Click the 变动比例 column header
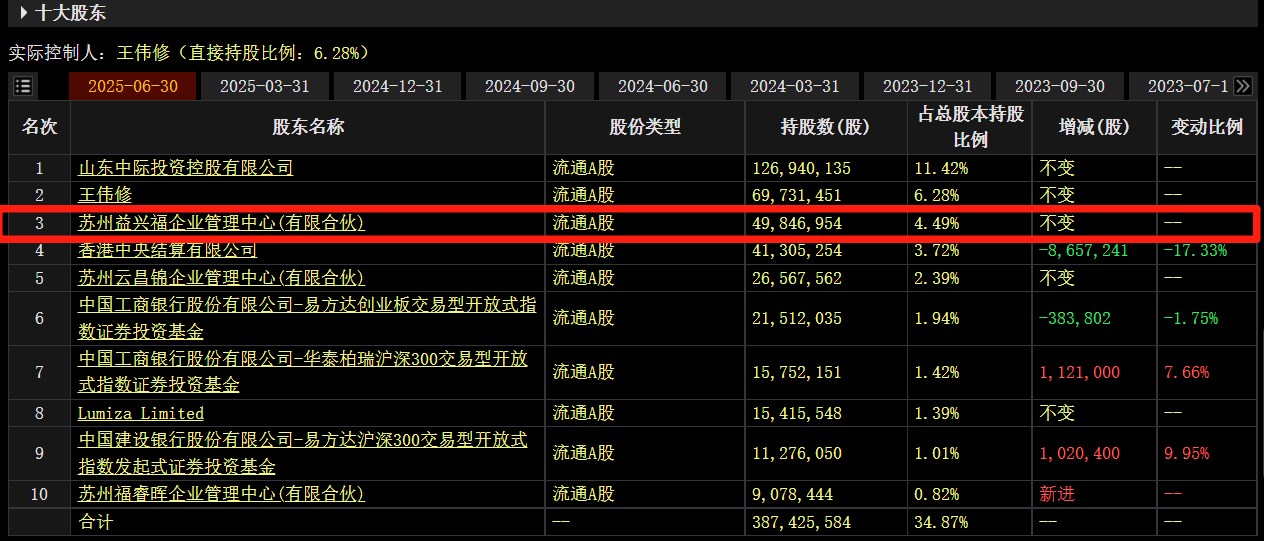 [1207, 127]
